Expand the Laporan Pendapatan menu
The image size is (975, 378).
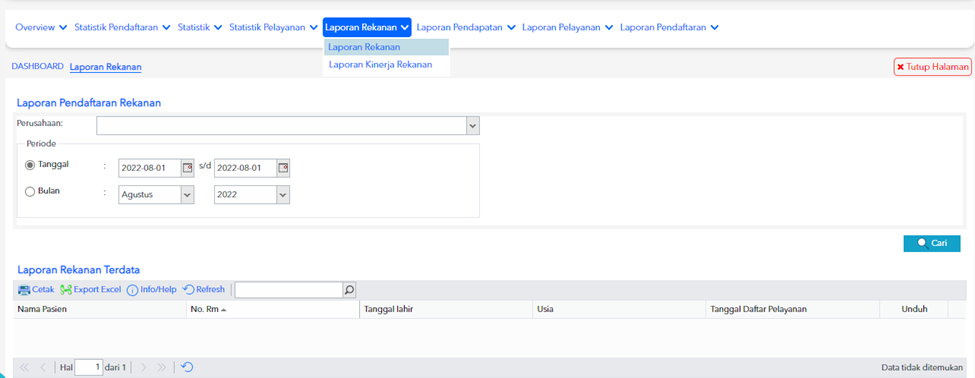(x=466, y=27)
